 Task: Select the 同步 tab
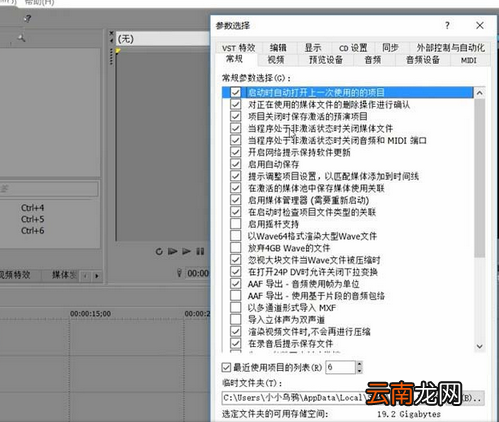pyautogui.click(x=390, y=48)
